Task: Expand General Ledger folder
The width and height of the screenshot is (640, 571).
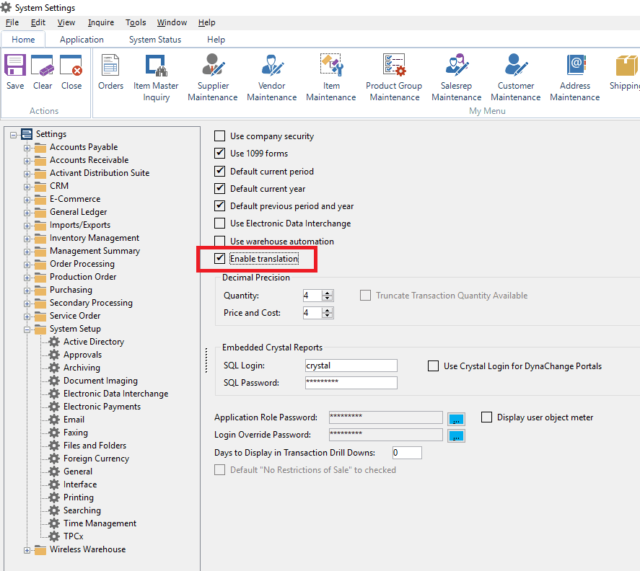Action: coord(27,213)
